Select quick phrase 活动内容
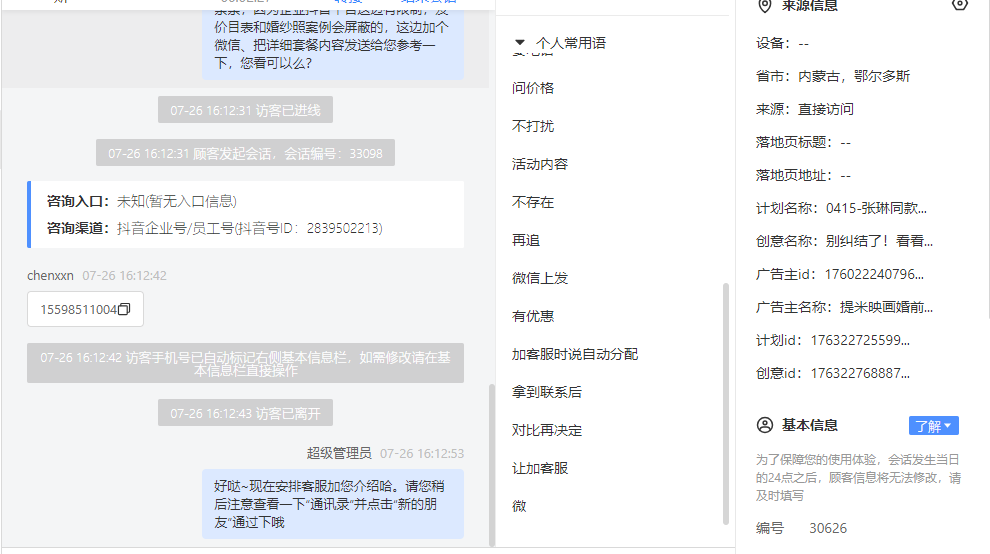This screenshot has height=554, width=990. (x=540, y=164)
